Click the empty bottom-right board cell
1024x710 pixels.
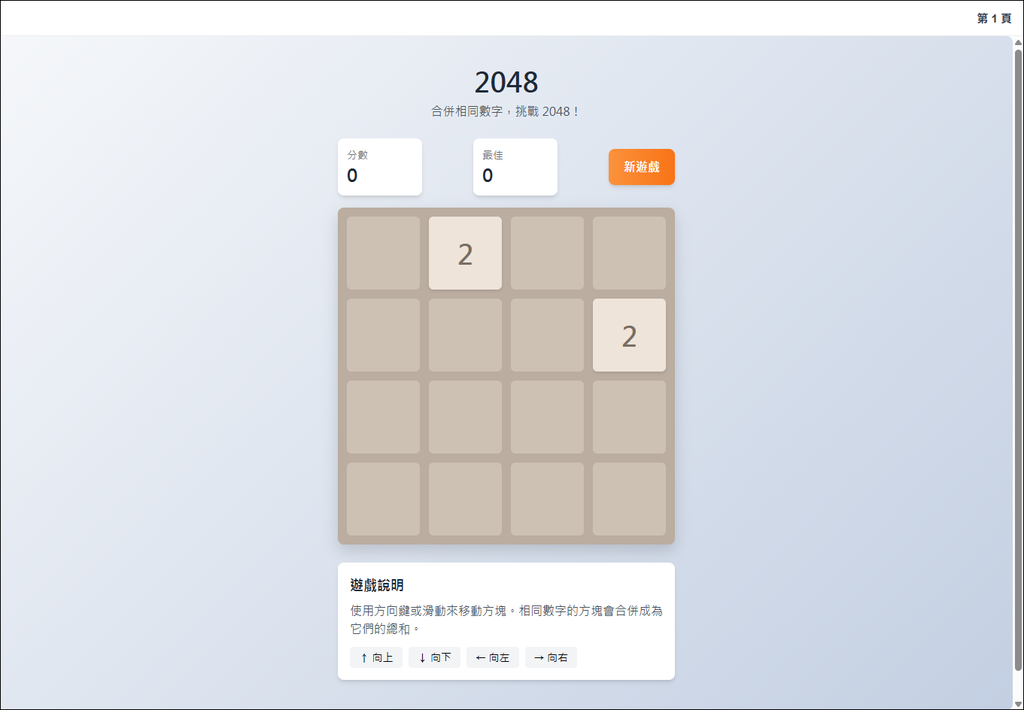point(629,499)
